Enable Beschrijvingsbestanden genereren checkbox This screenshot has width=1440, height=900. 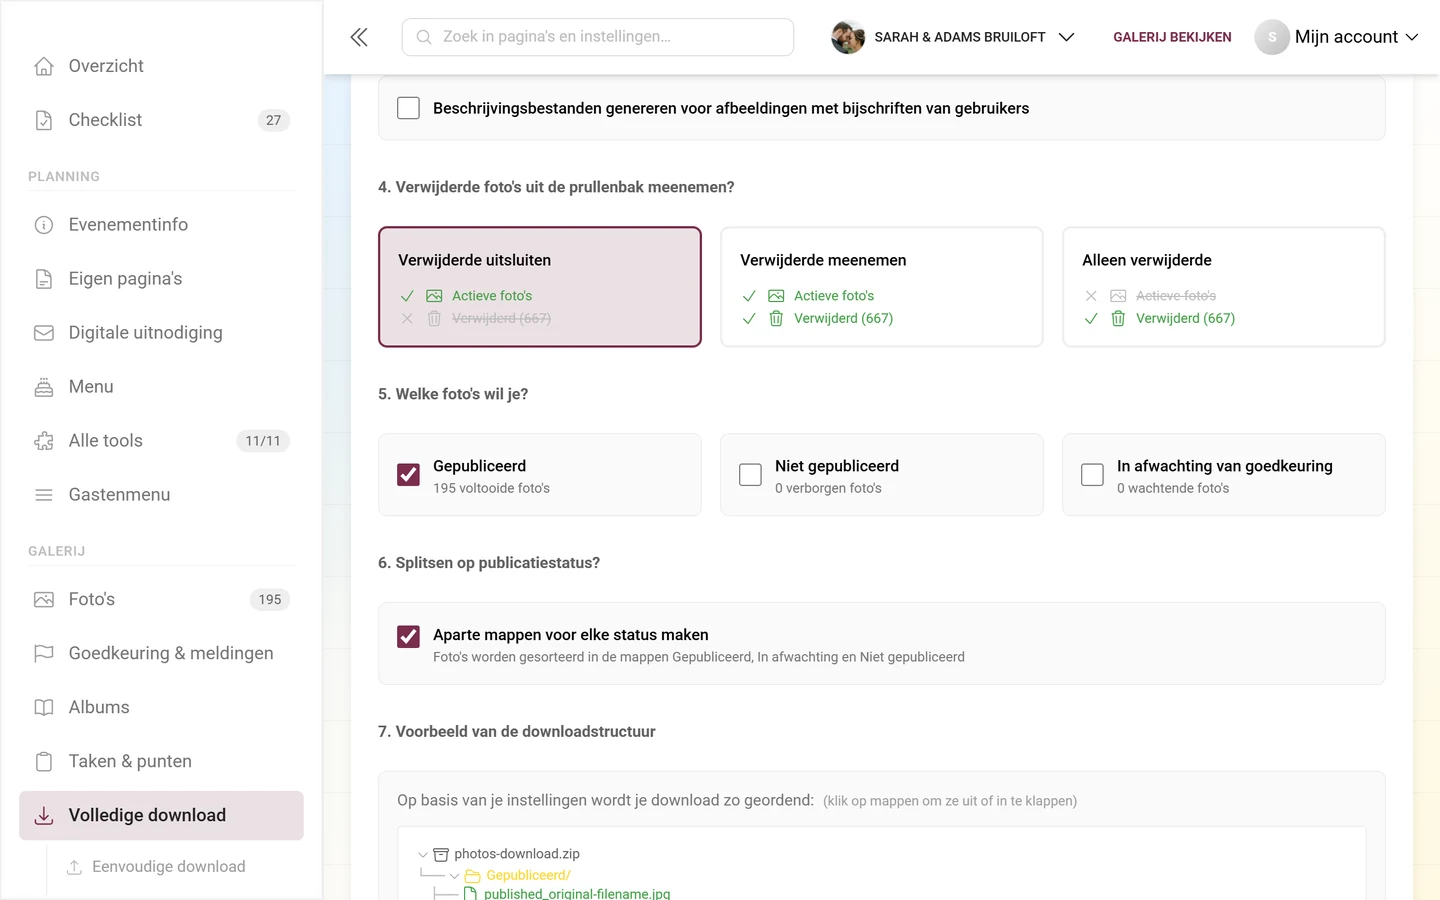(x=408, y=108)
